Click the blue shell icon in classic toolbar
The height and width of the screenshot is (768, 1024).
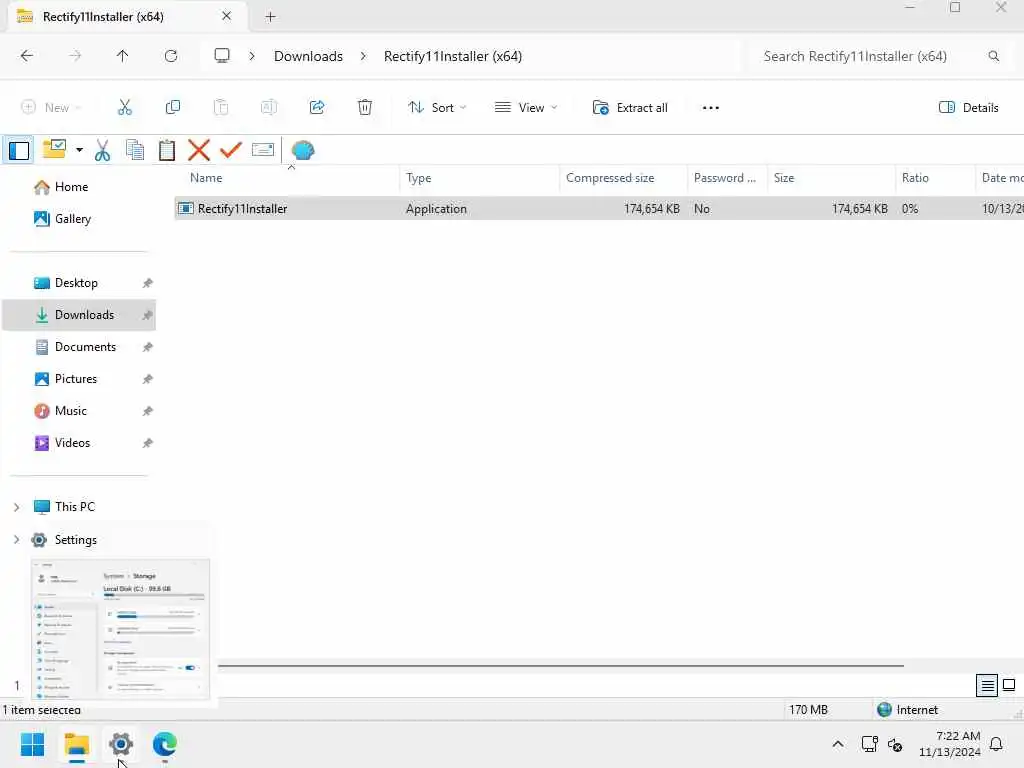(303, 150)
